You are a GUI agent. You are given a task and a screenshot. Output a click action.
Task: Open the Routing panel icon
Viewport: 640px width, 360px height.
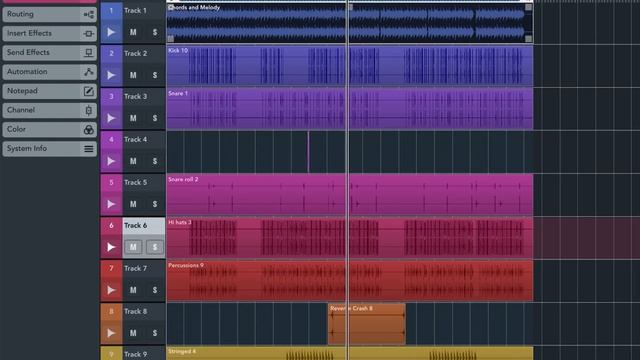(x=89, y=15)
